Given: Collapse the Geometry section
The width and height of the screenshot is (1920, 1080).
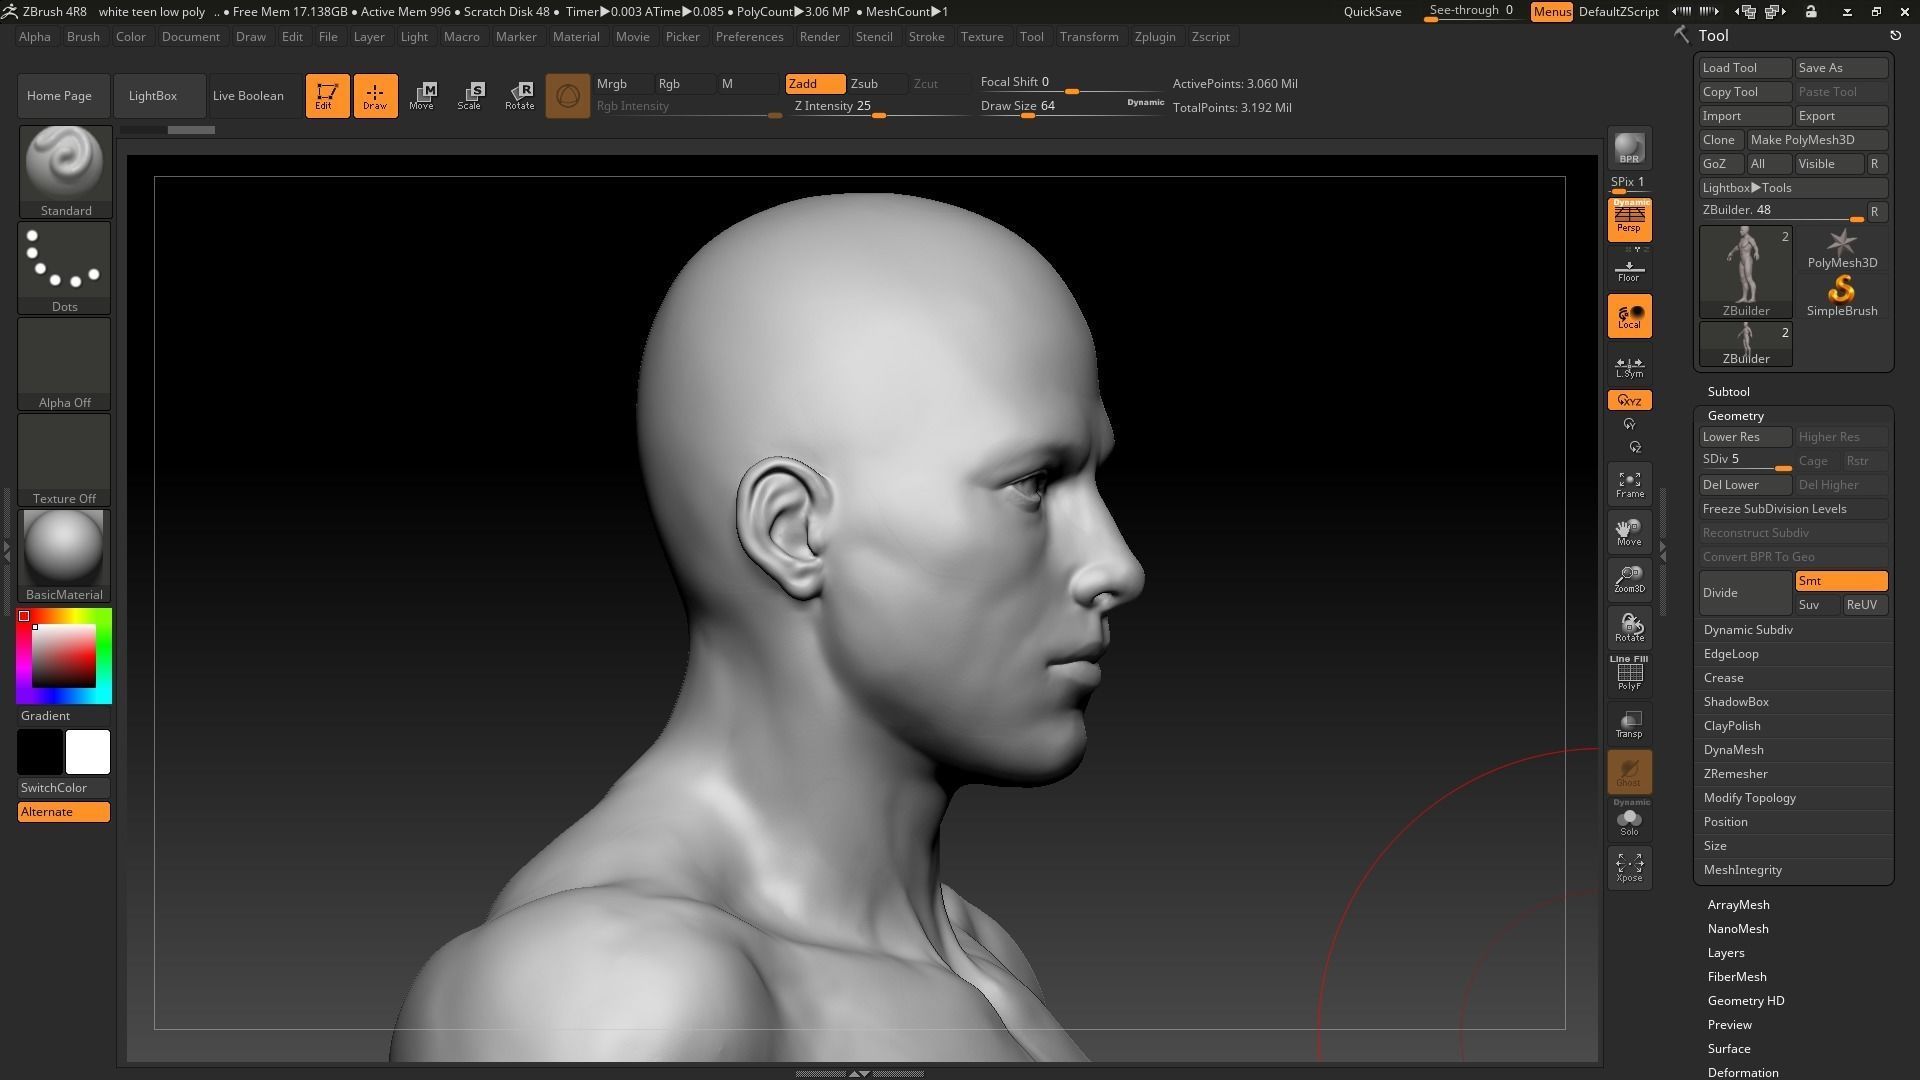Looking at the screenshot, I should (1736, 416).
